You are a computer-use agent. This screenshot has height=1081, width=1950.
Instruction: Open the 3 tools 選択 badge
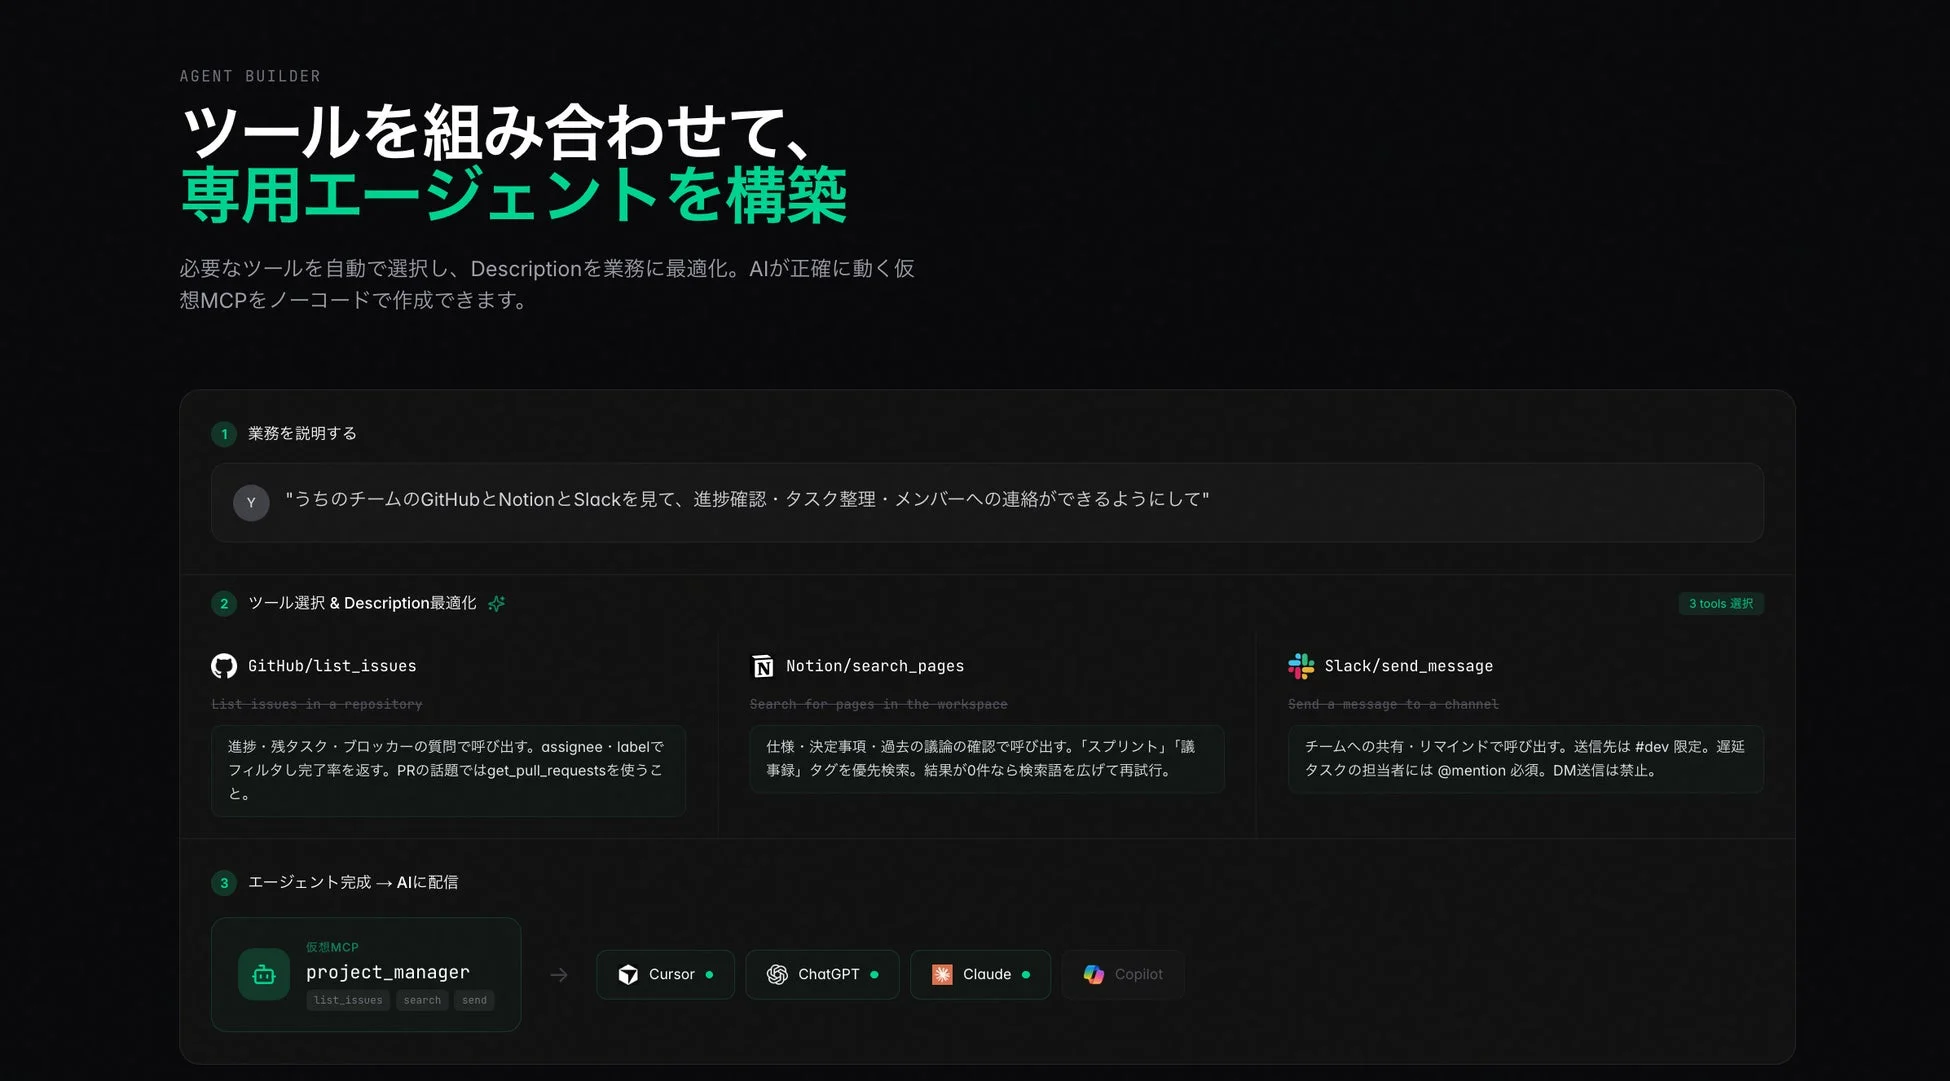tap(1721, 603)
